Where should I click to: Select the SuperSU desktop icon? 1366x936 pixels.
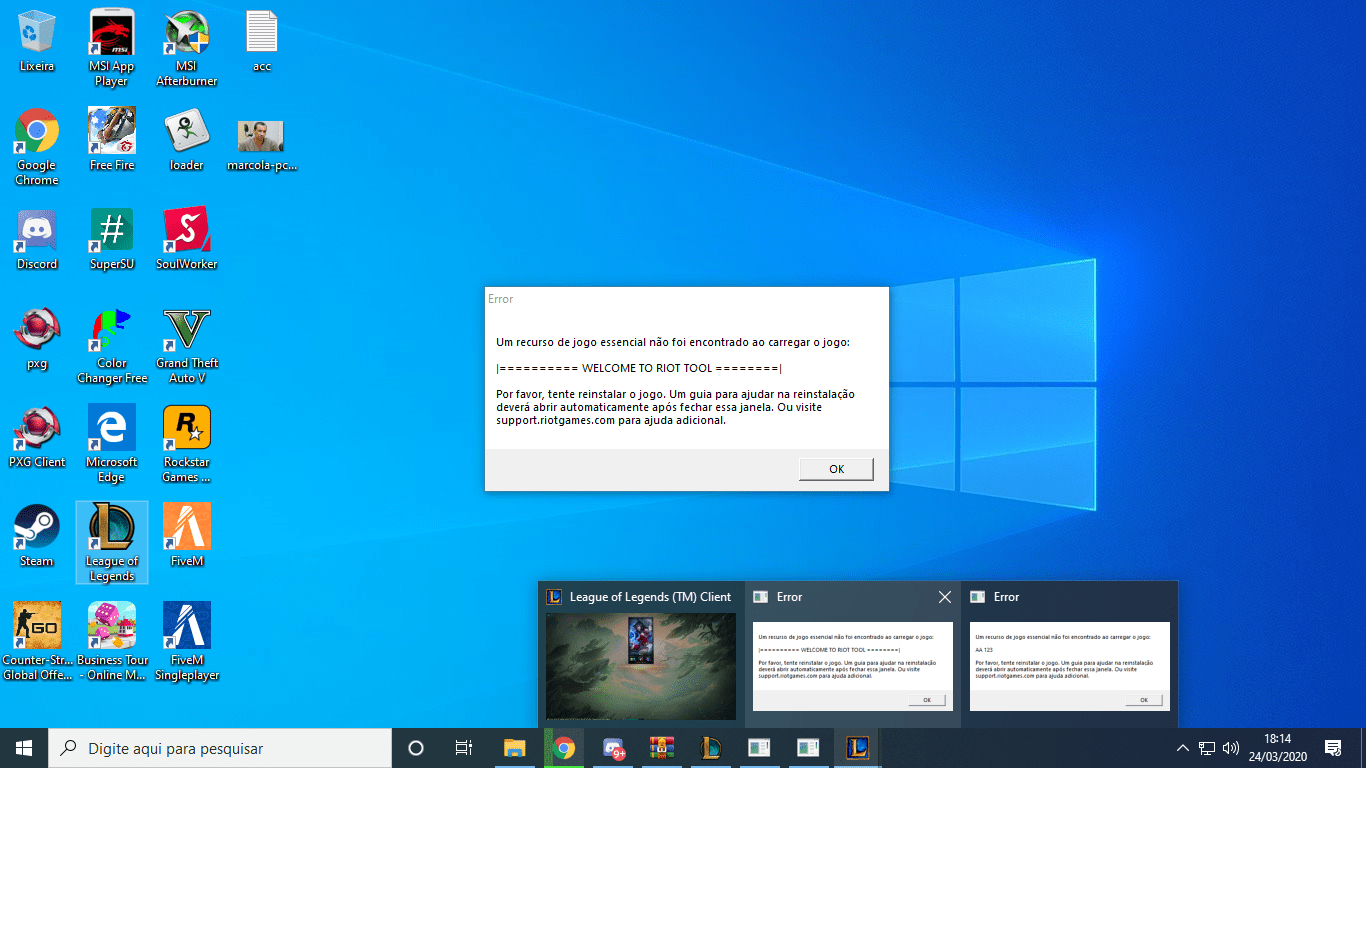112,239
